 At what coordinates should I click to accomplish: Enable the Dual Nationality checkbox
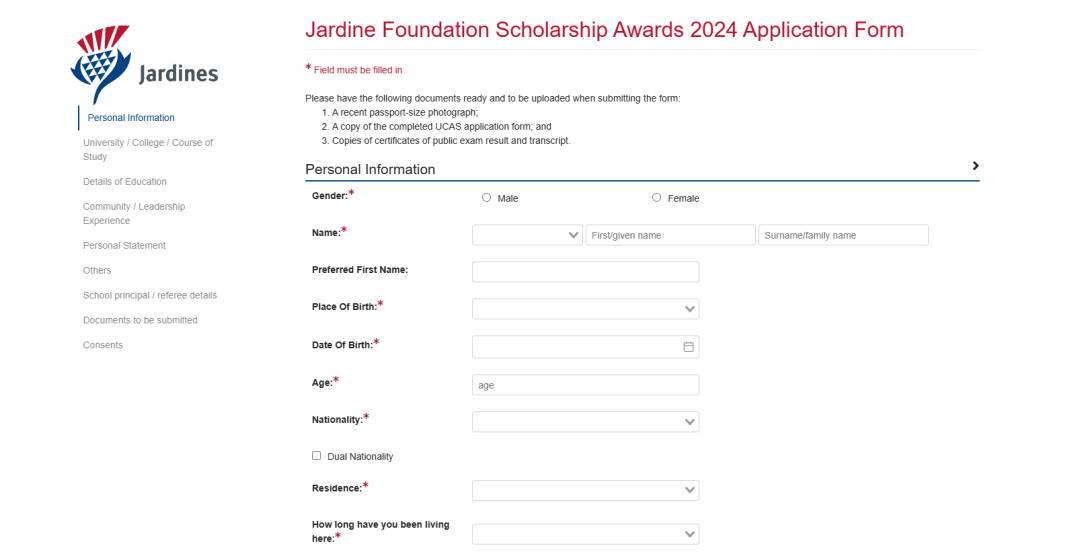(316, 455)
